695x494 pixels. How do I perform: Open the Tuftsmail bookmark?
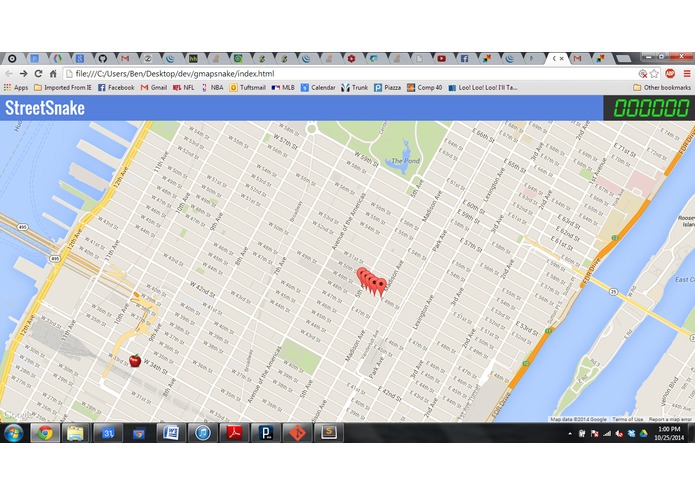[247, 88]
